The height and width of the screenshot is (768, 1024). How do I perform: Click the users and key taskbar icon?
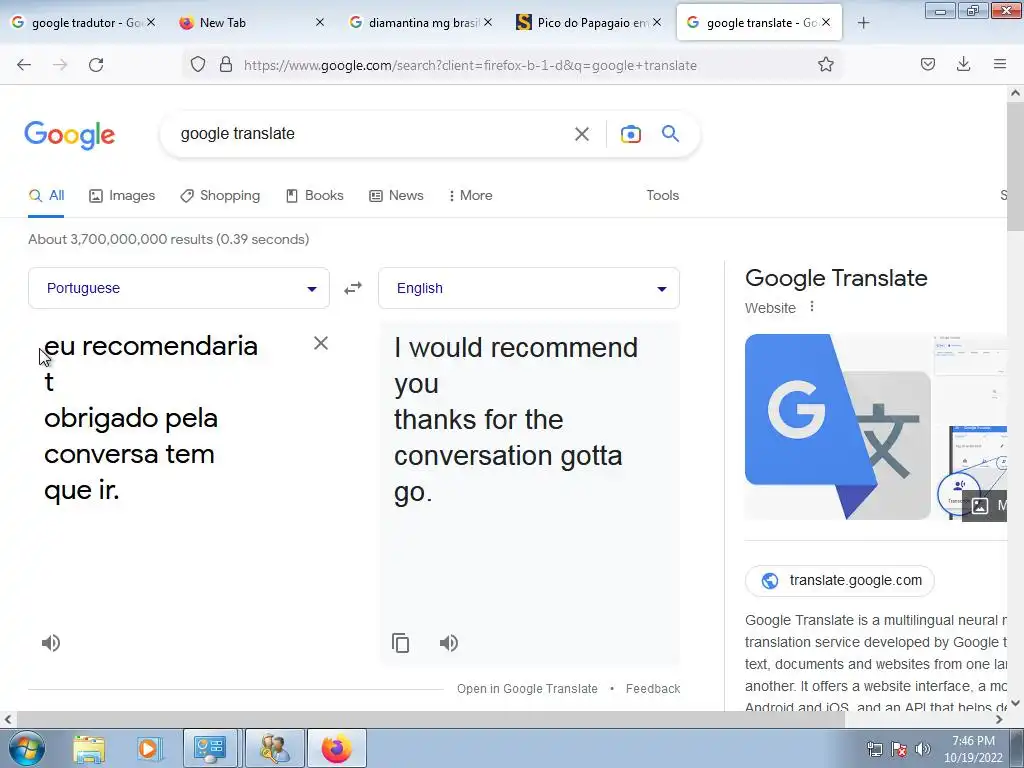coord(274,748)
